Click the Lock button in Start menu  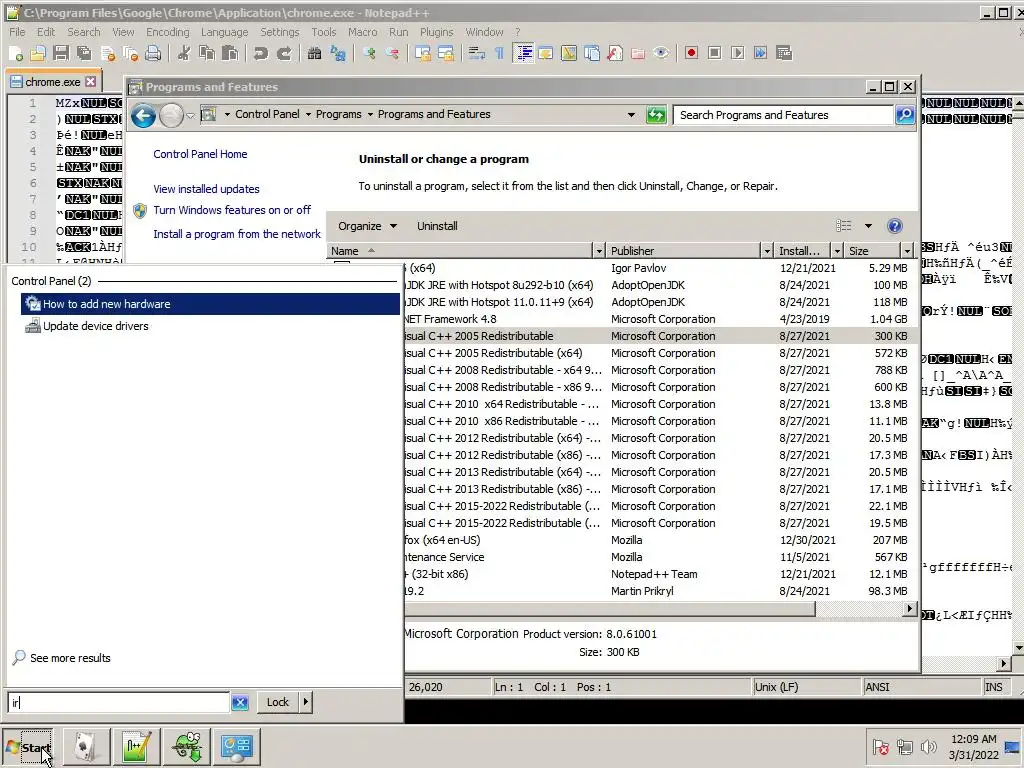pyautogui.click(x=278, y=702)
